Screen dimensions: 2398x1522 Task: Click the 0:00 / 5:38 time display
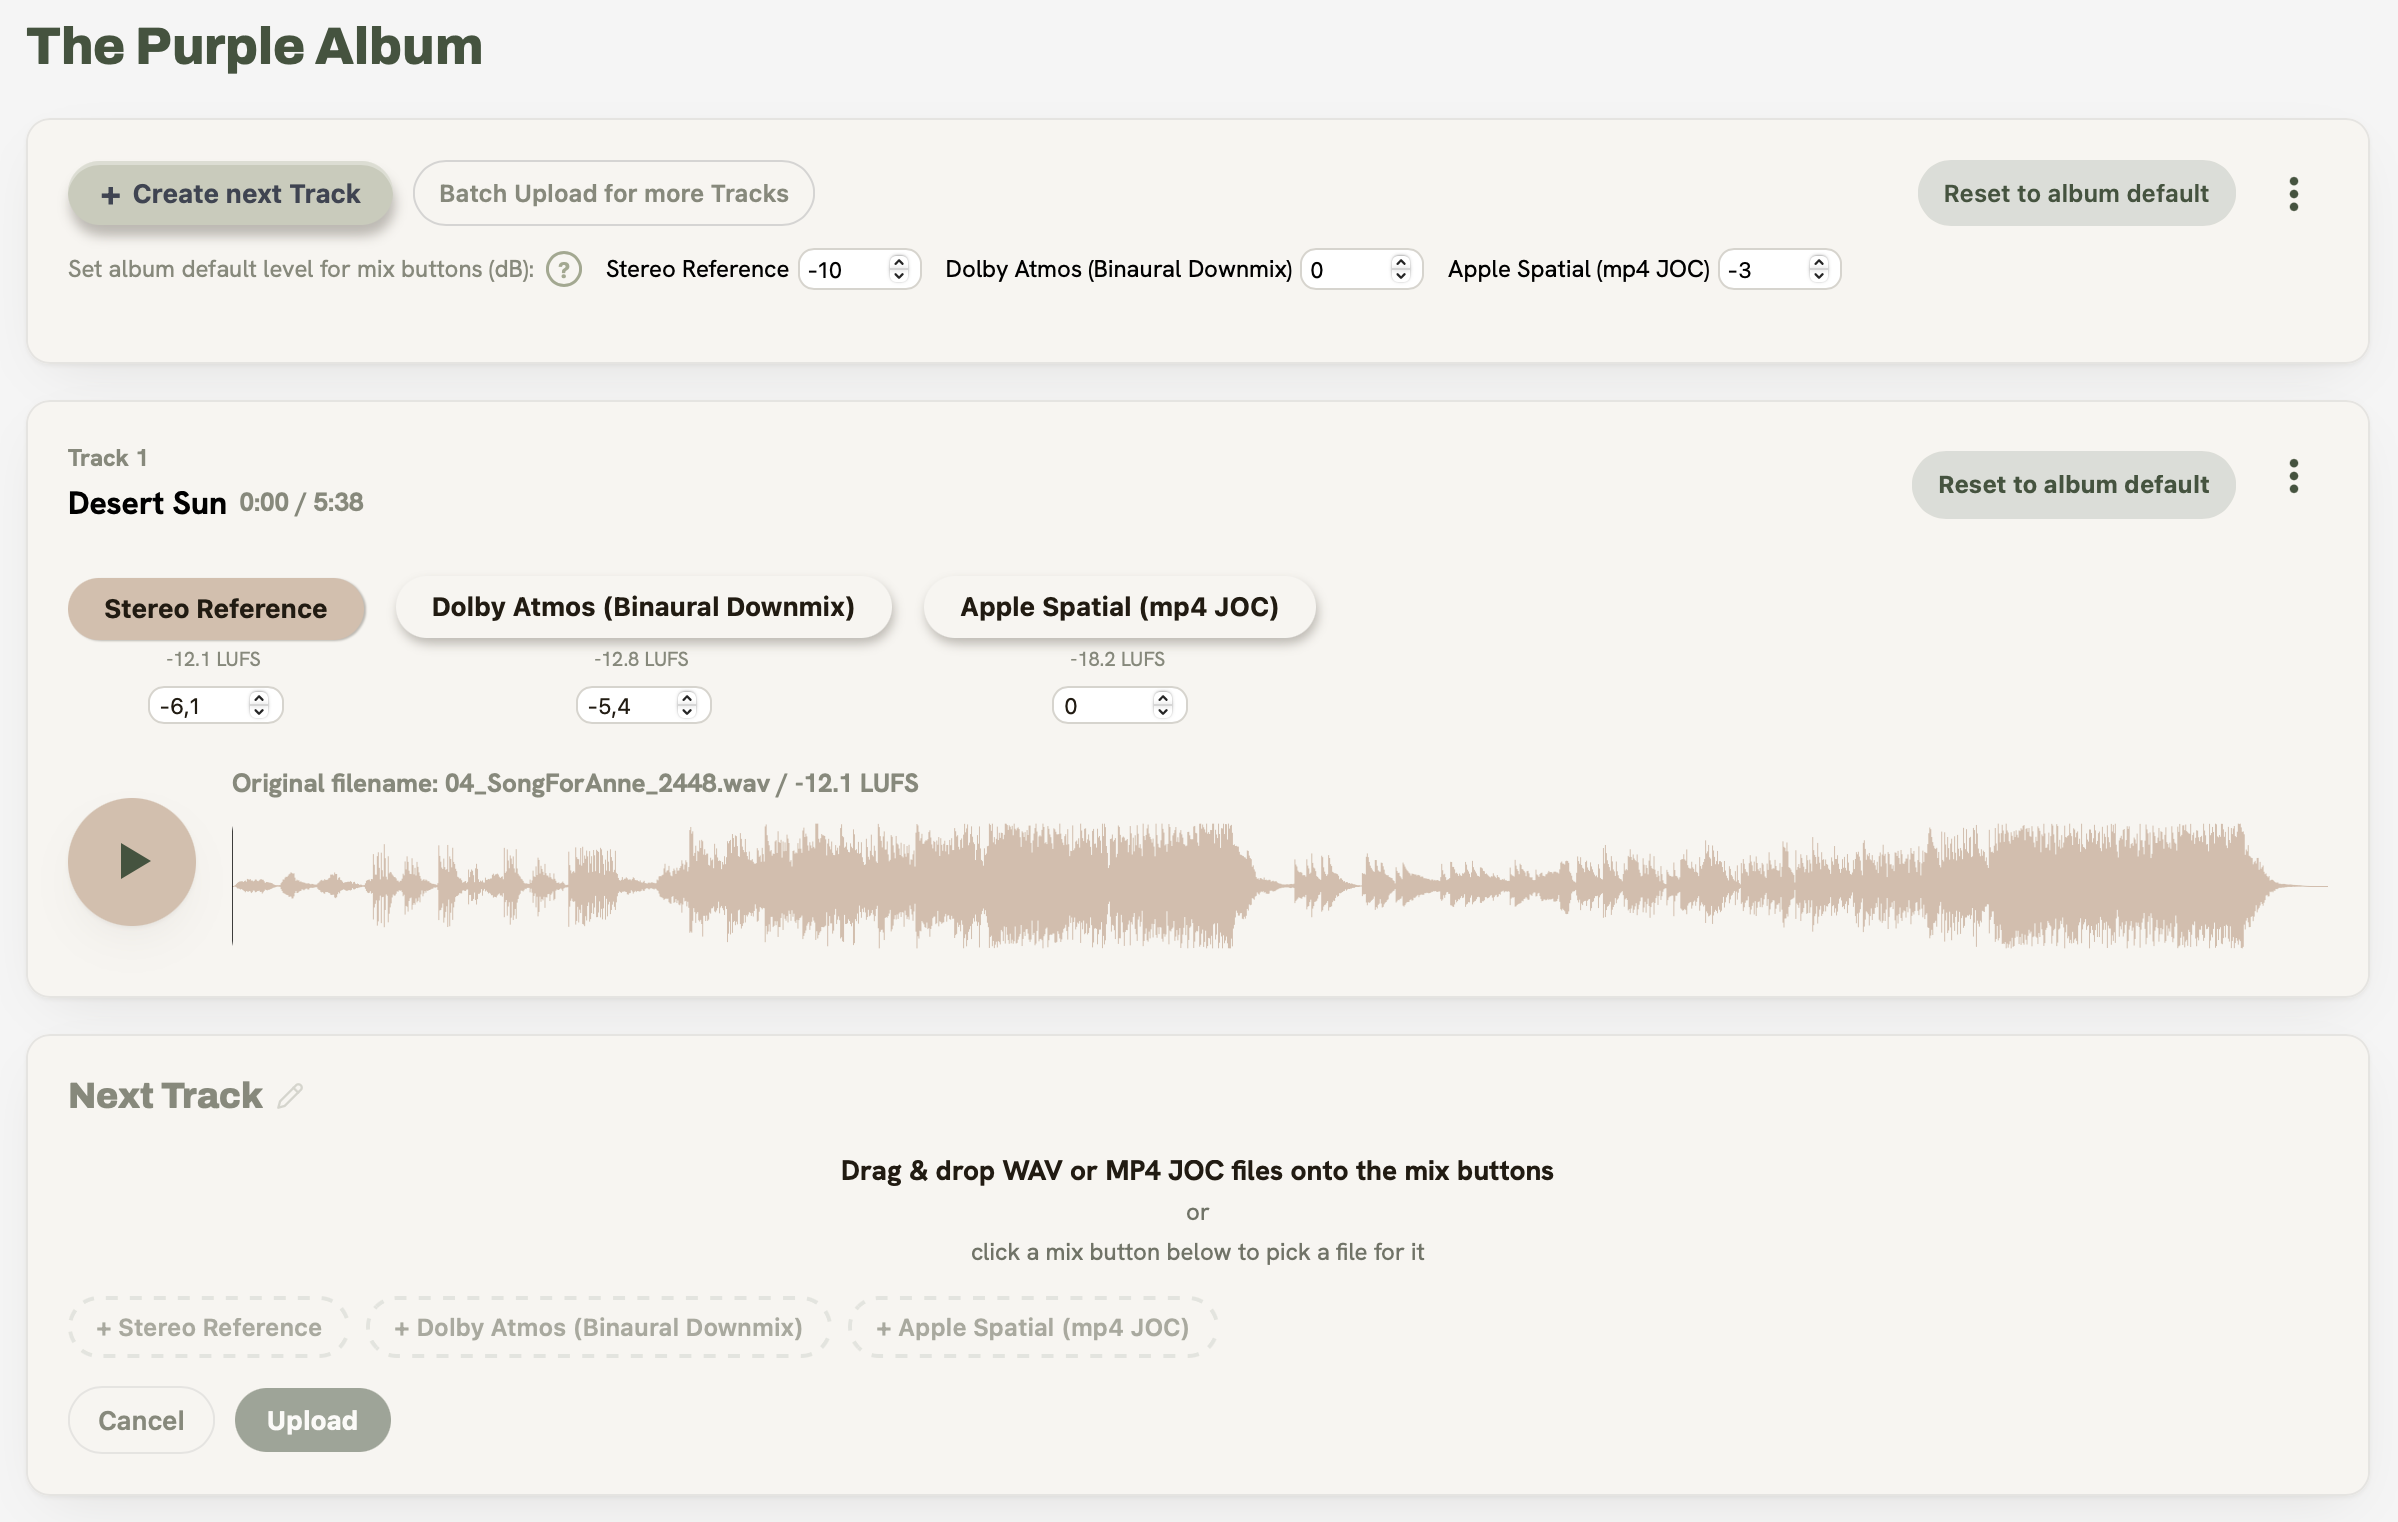pyautogui.click(x=301, y=502)
